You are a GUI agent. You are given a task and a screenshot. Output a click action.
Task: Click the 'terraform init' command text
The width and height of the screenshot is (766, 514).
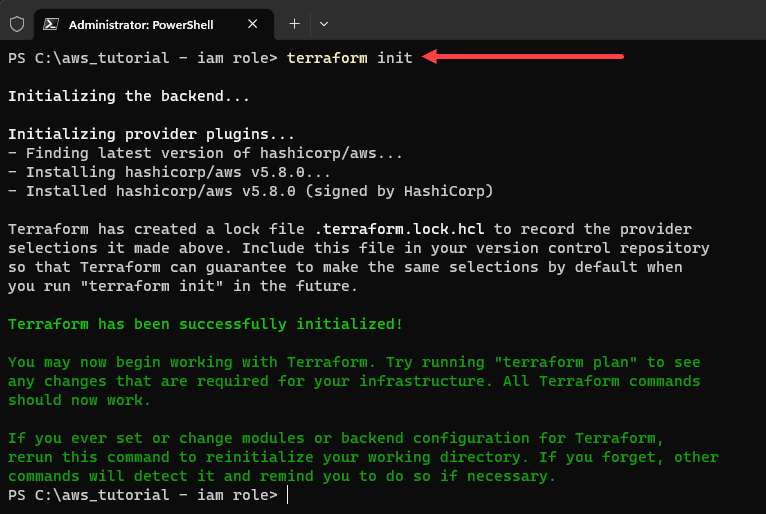pyautogui.click(x=350, y=58)
